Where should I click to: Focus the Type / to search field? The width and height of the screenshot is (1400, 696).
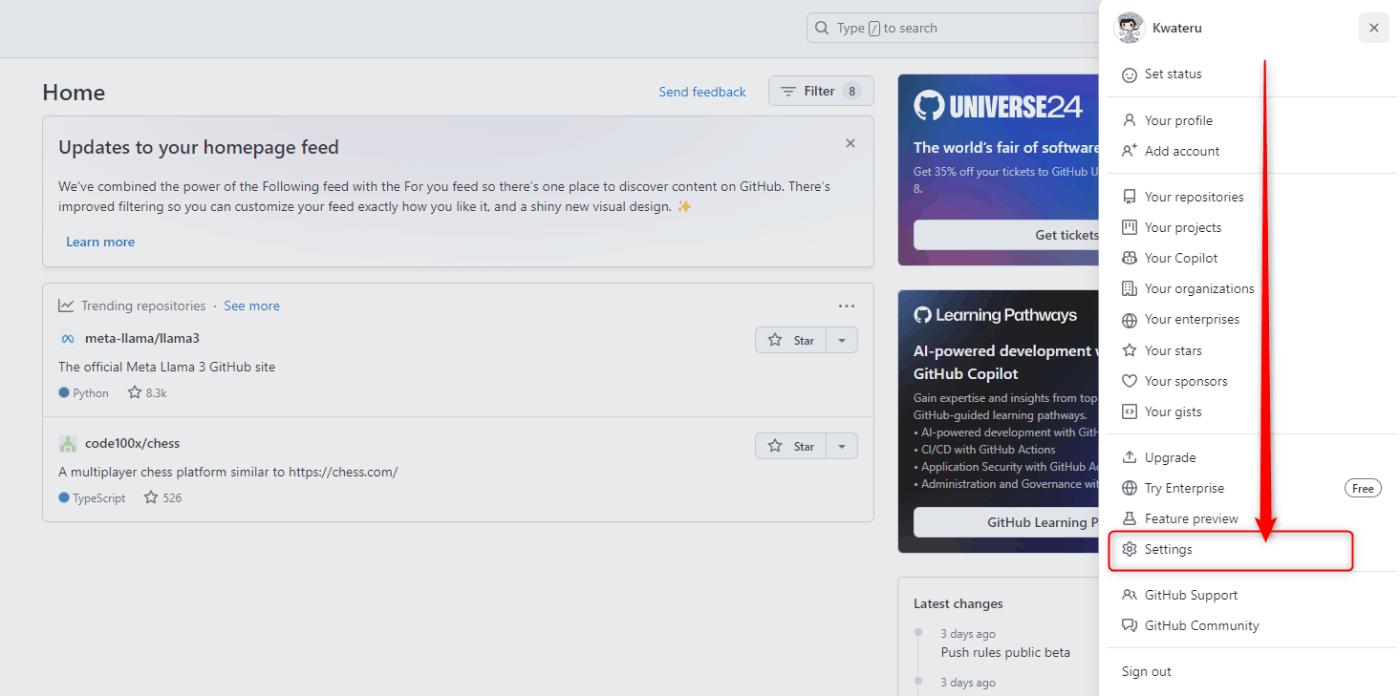(952, 28)
